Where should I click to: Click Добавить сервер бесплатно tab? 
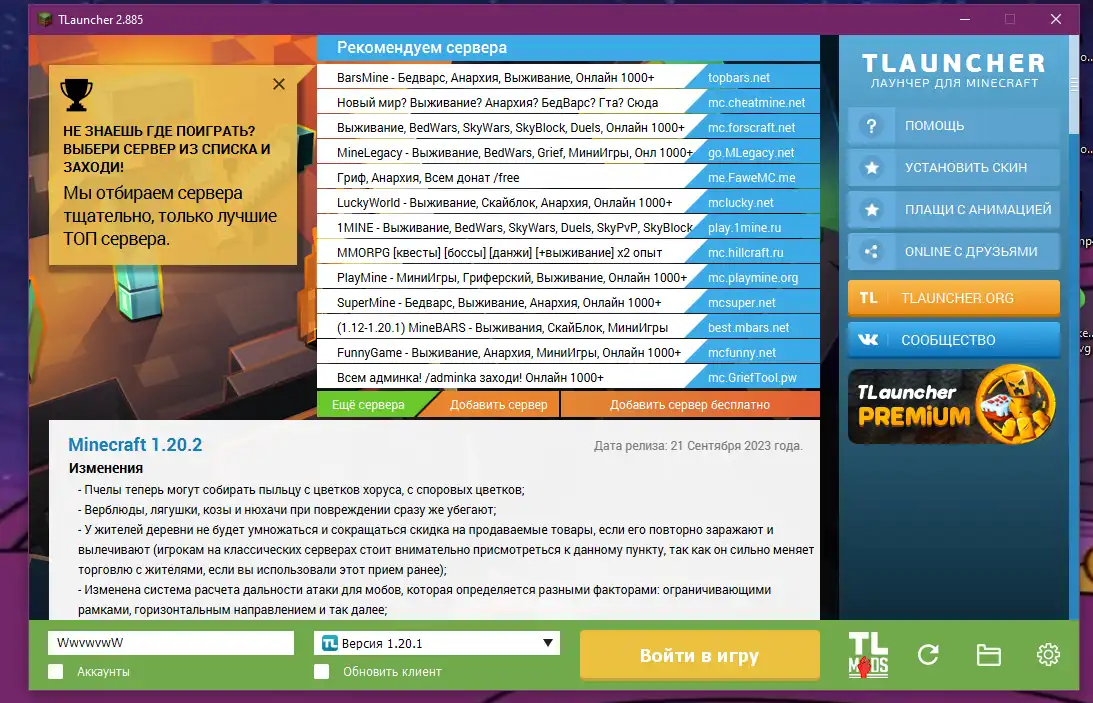click(689, 405)
